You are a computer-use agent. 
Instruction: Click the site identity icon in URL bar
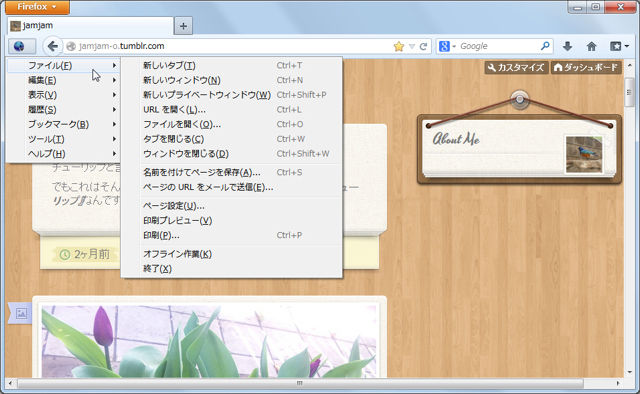coord(71,47)
